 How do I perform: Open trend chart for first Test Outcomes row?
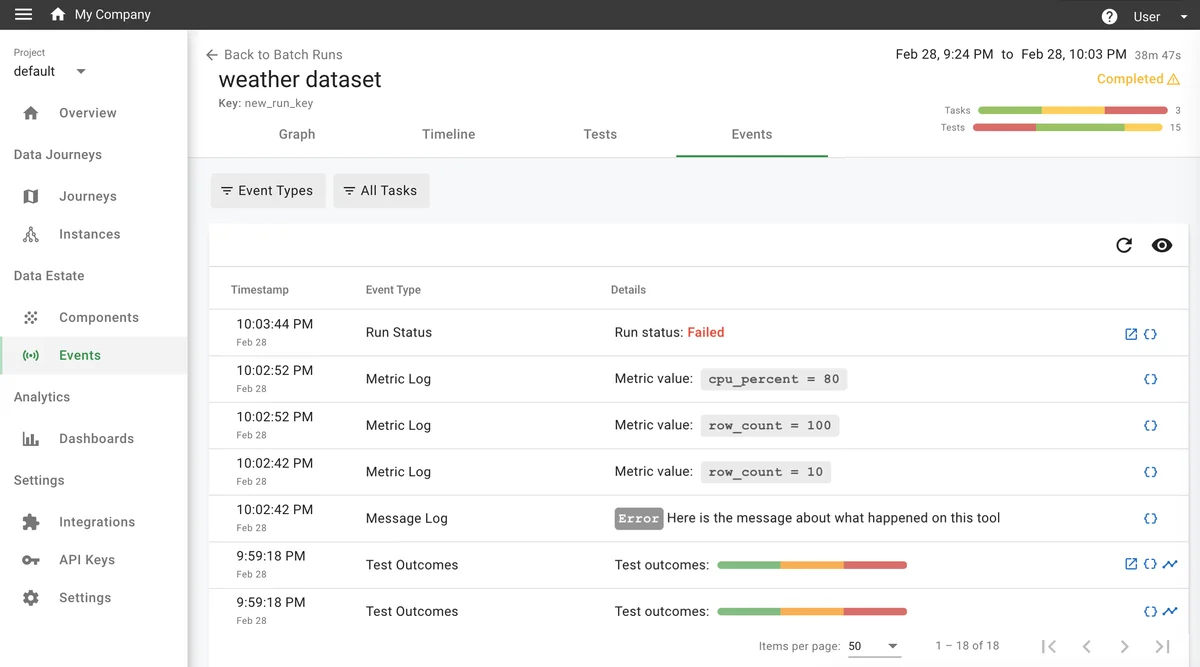click(1170, 565)
